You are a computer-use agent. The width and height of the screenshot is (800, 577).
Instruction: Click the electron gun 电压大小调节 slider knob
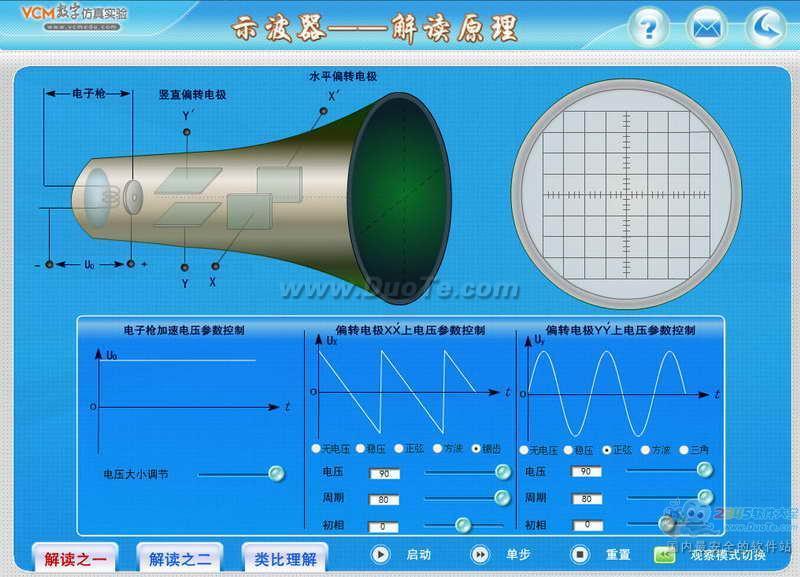(277, 474)
